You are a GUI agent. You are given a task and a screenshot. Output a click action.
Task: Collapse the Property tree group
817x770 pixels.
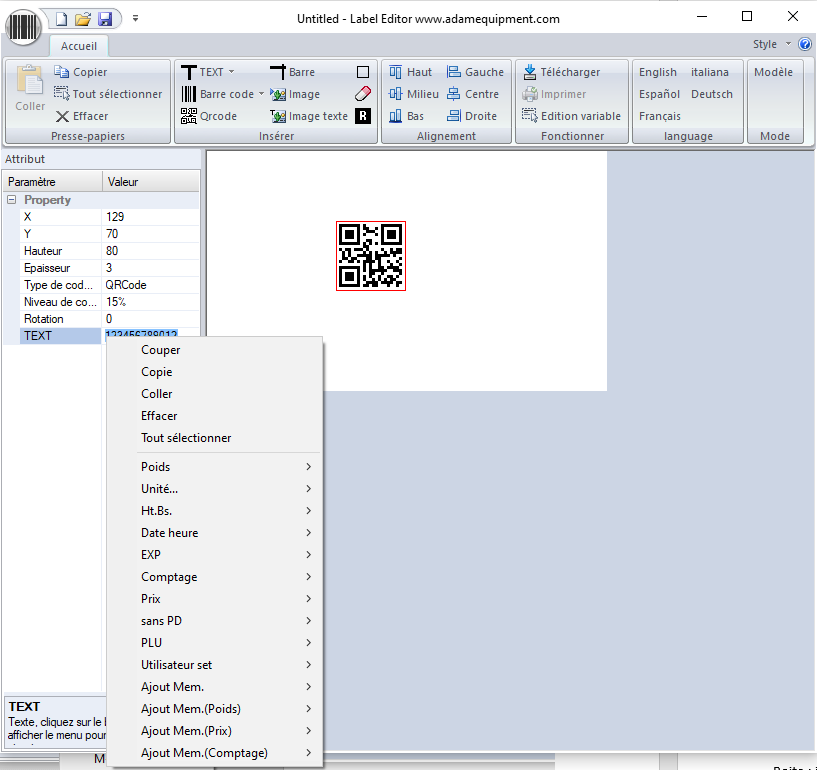[12, 200]
